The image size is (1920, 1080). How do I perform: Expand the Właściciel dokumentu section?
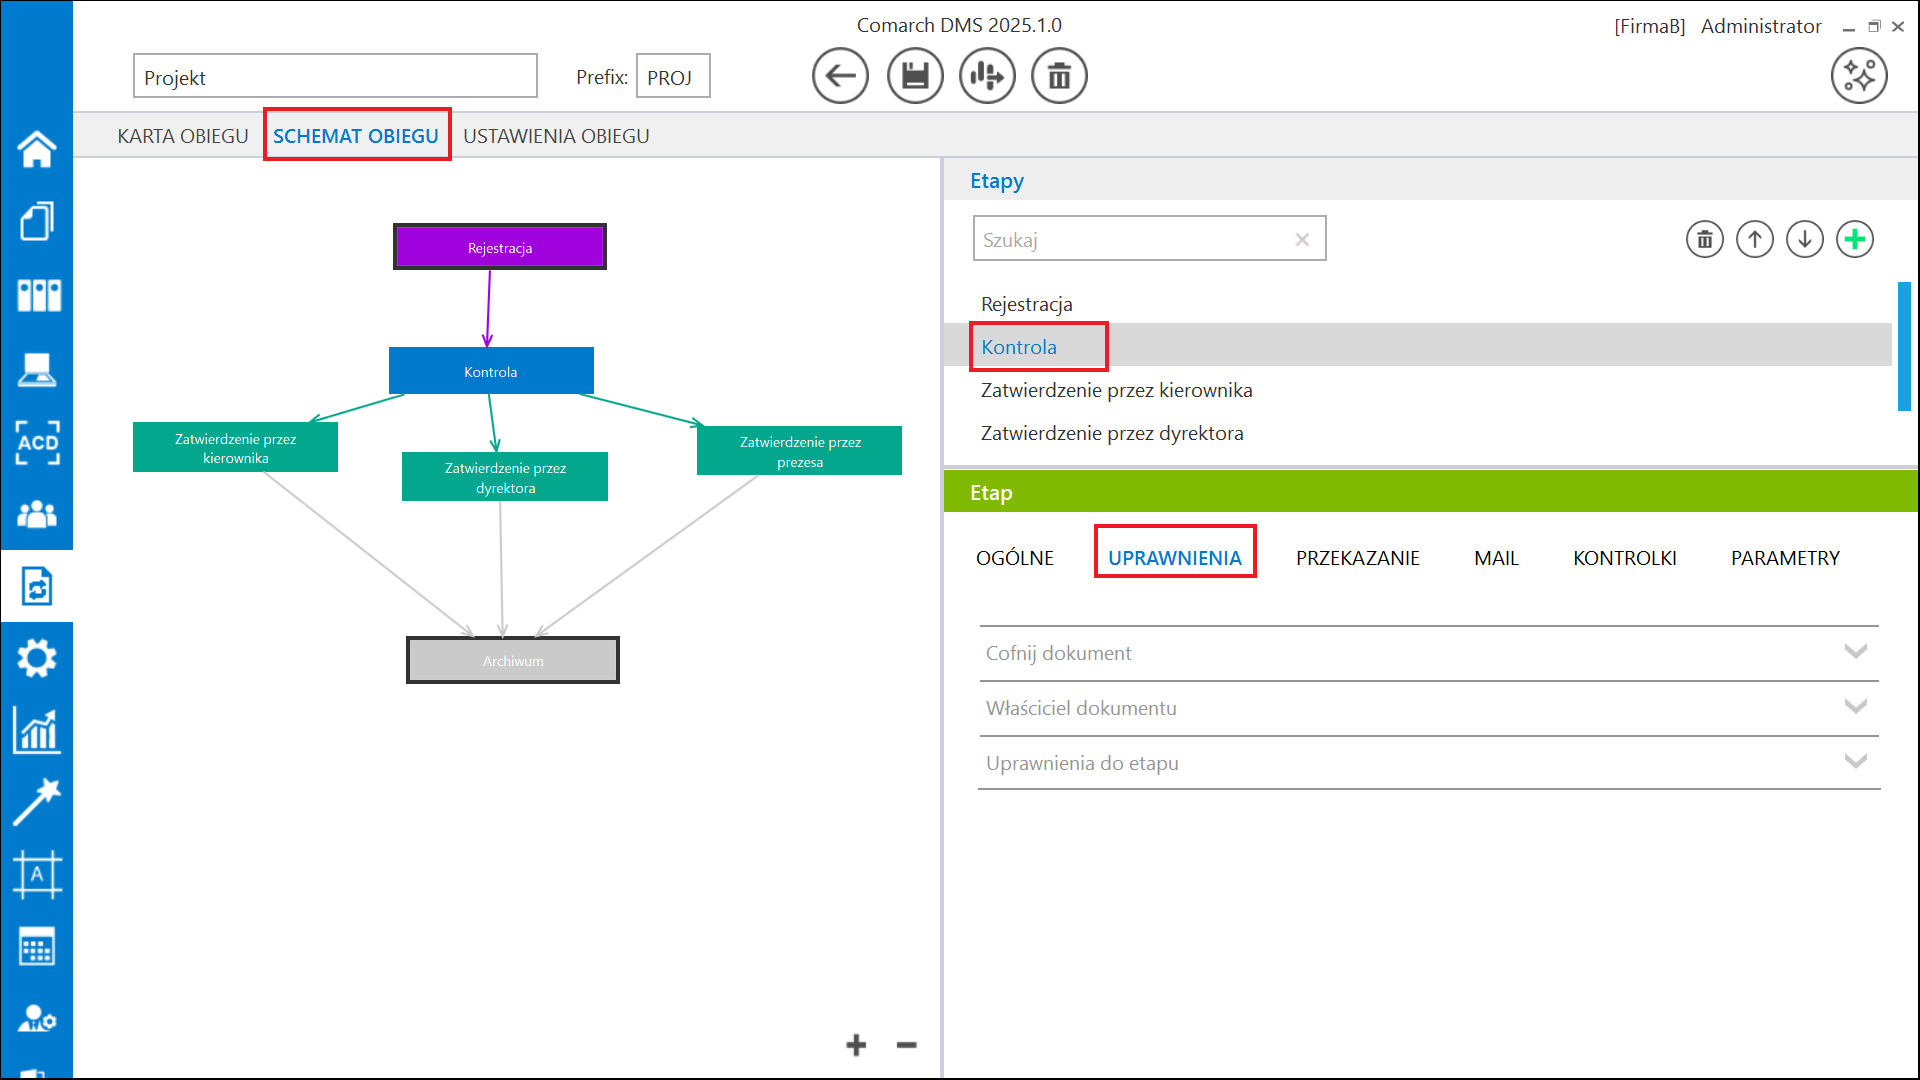[1429, 708]
